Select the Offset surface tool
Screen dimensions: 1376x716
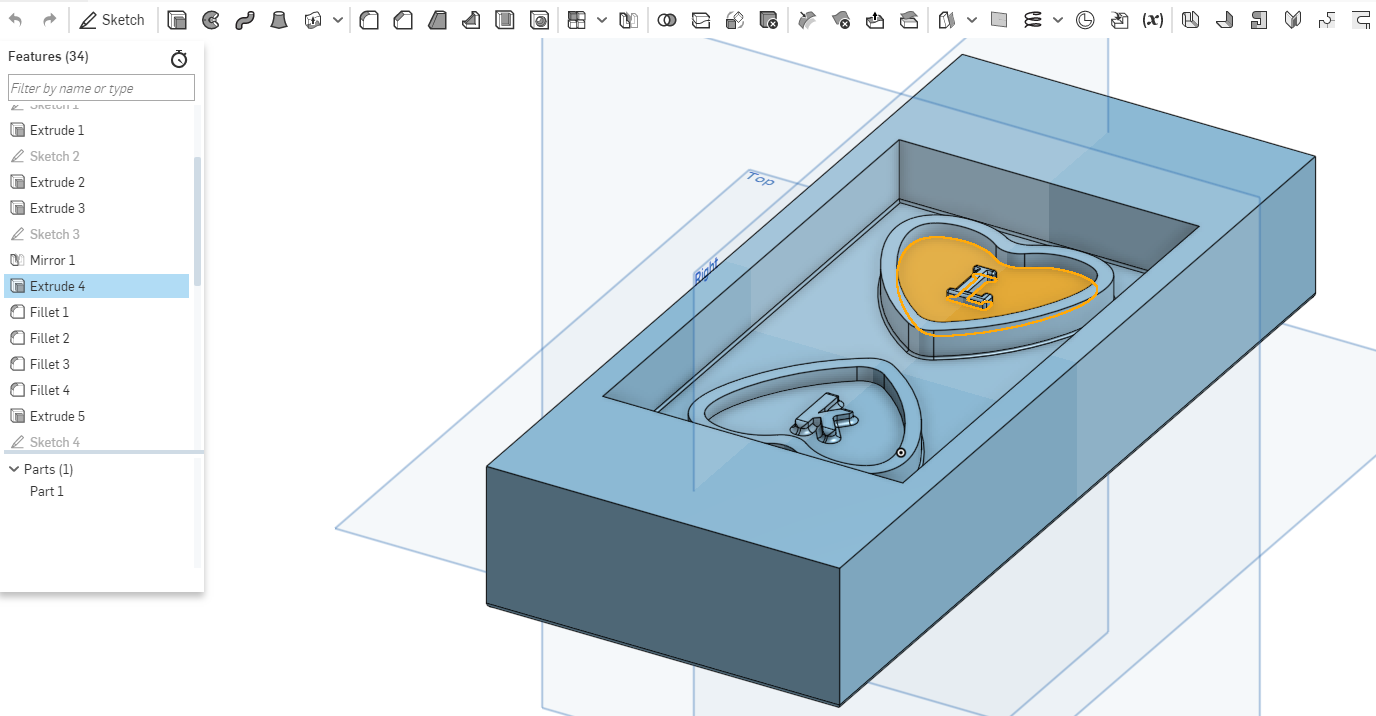click(947, 19)
